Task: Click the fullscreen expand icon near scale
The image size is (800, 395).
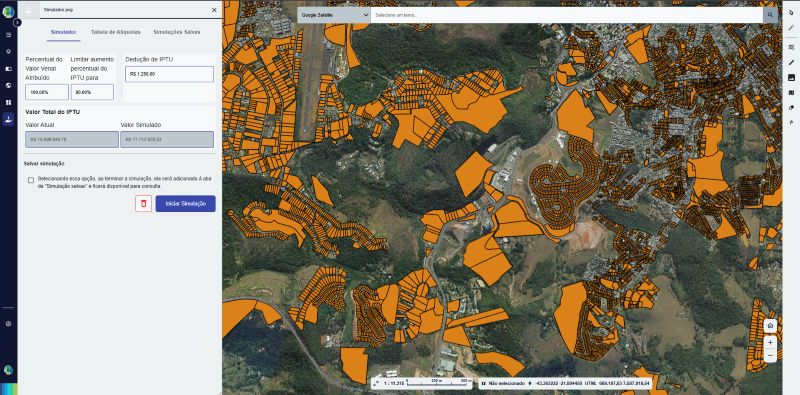Action: coord(377,383)
